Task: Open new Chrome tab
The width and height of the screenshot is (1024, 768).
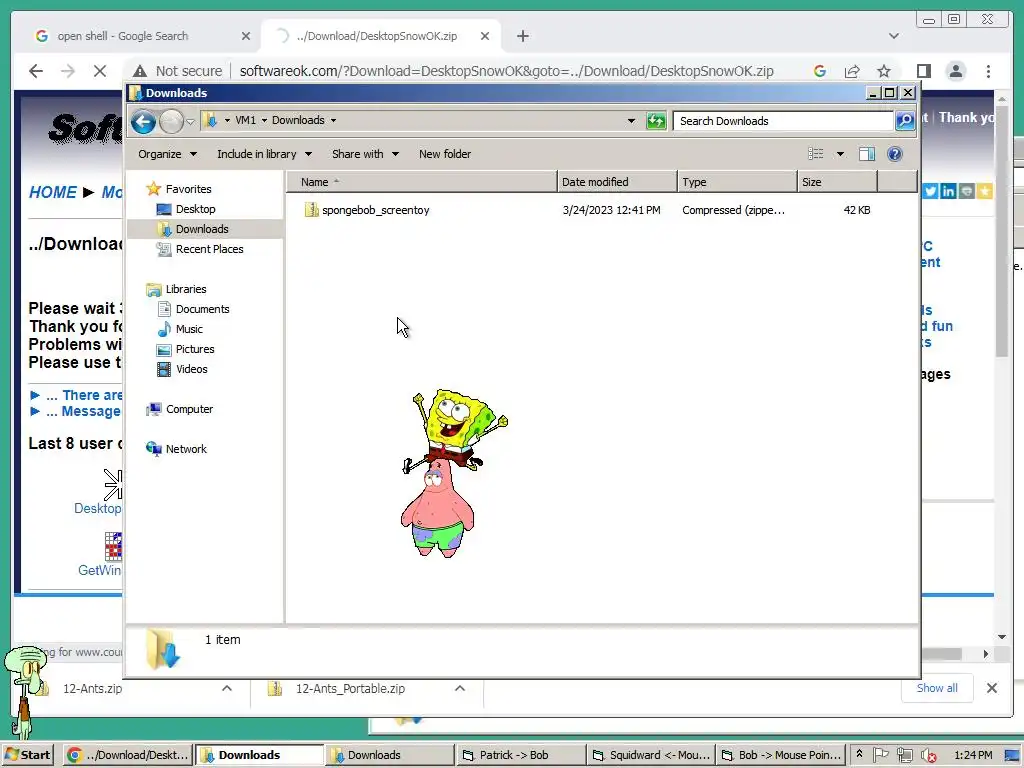Action: [x=522, y=36]
